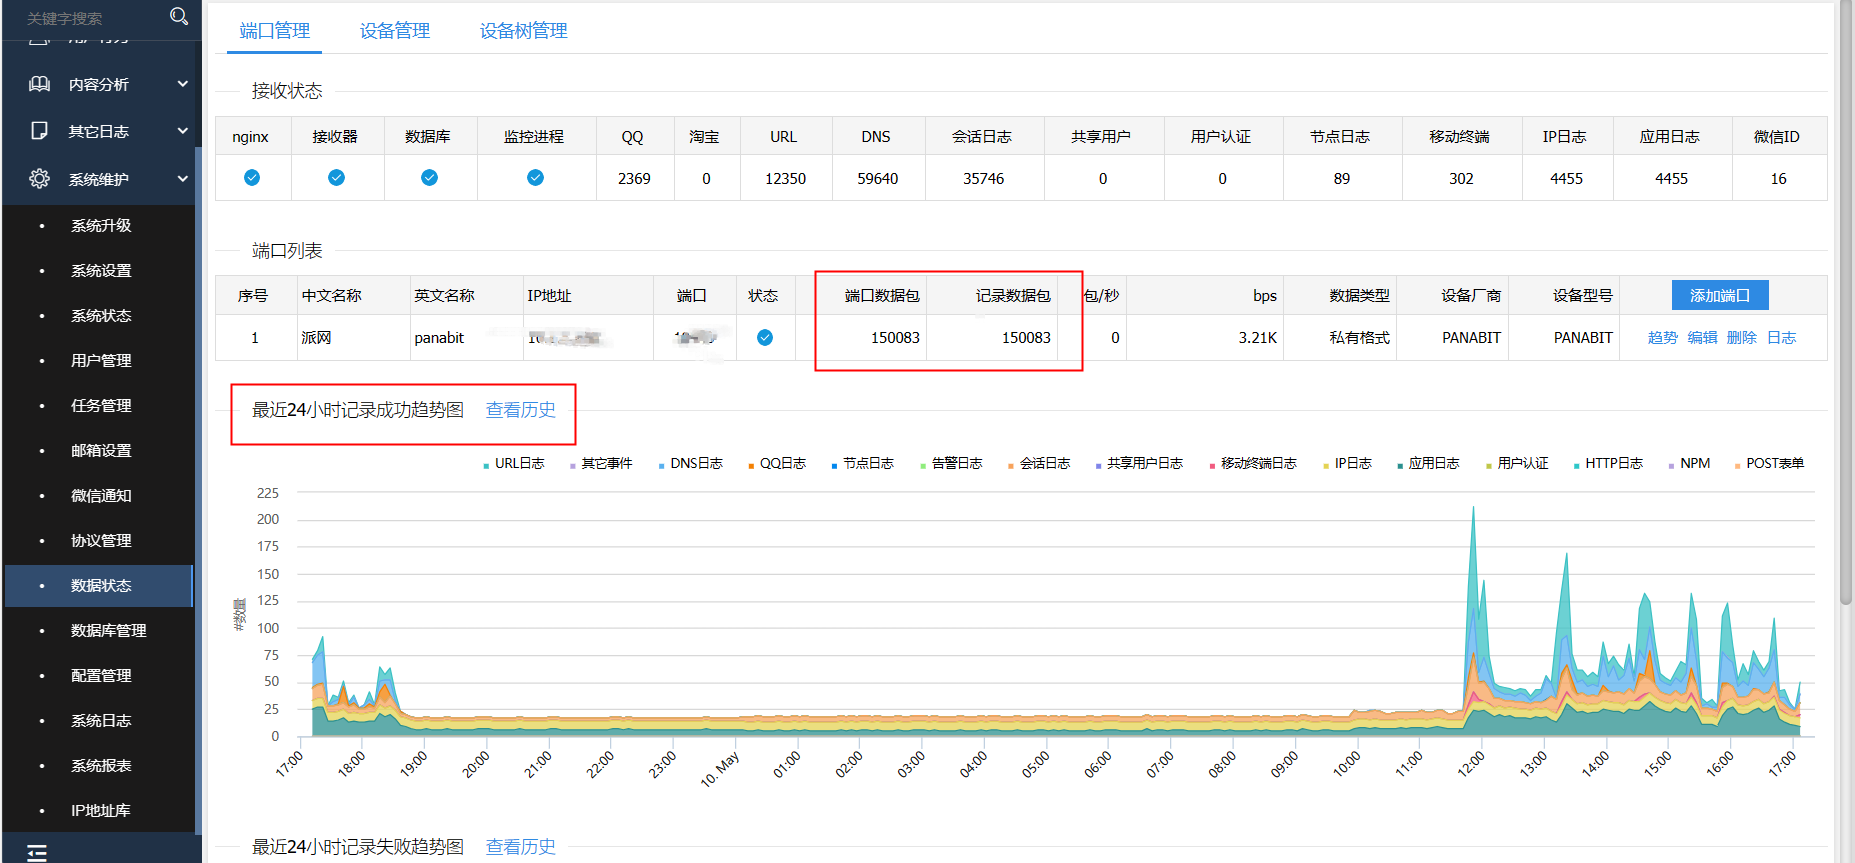Open IP地址库 in the sidebar
The height and width of the screenshot is (863, 1855).
(x=100, y=811)
